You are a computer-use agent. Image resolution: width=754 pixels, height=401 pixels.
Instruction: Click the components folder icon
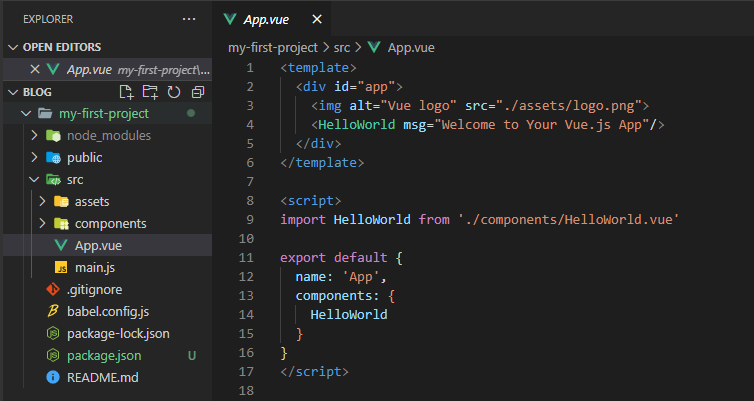point(61,223)
